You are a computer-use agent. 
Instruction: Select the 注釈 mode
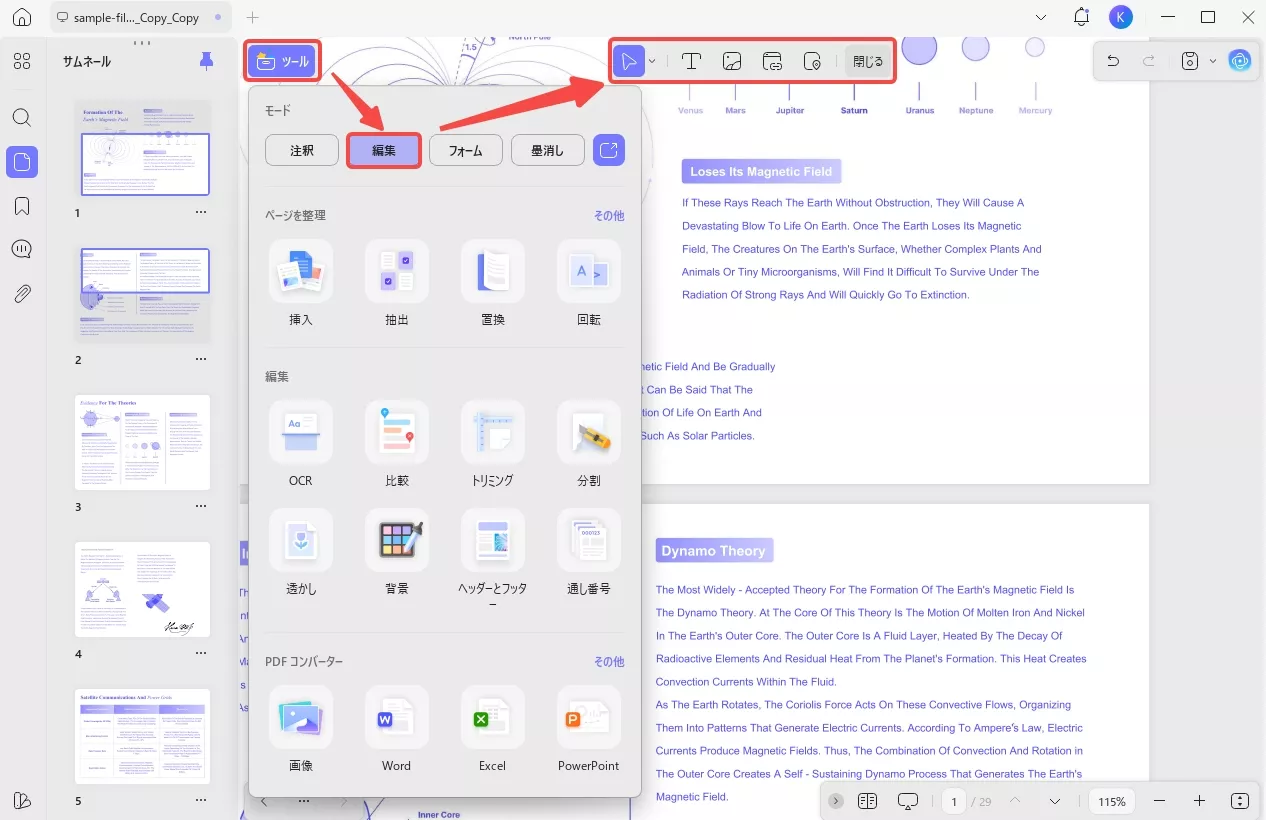(302, 151)
